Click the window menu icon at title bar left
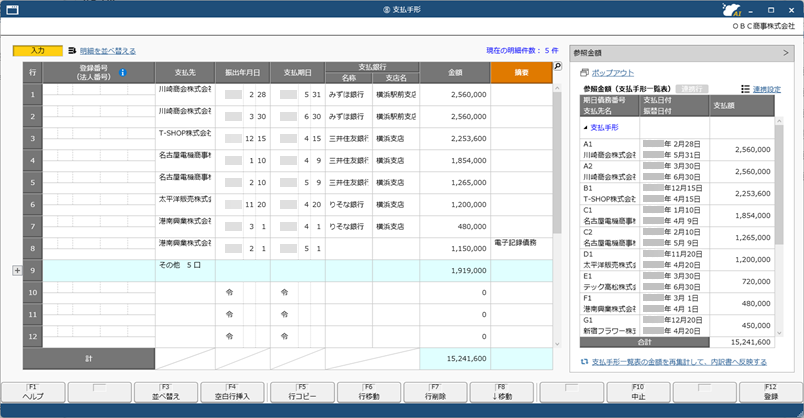 12,10
